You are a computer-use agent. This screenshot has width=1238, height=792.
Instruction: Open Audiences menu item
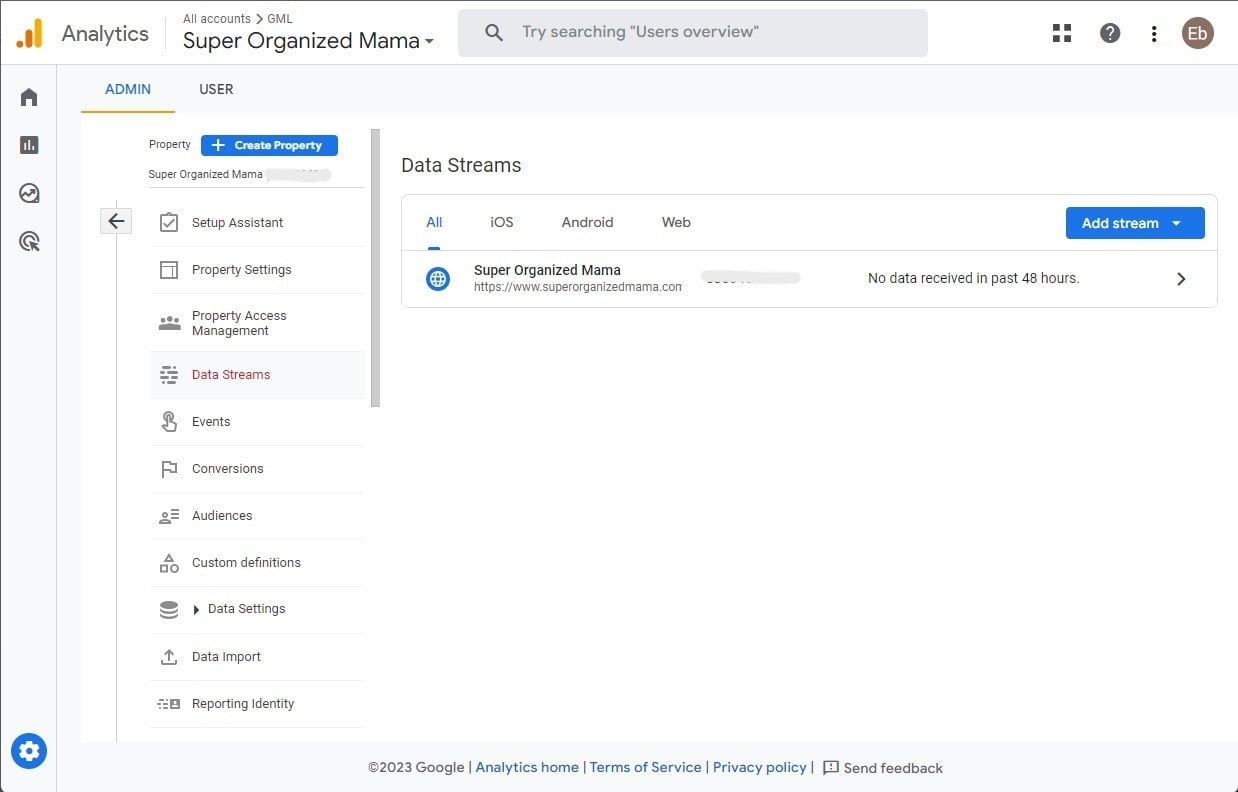[258, 516]
